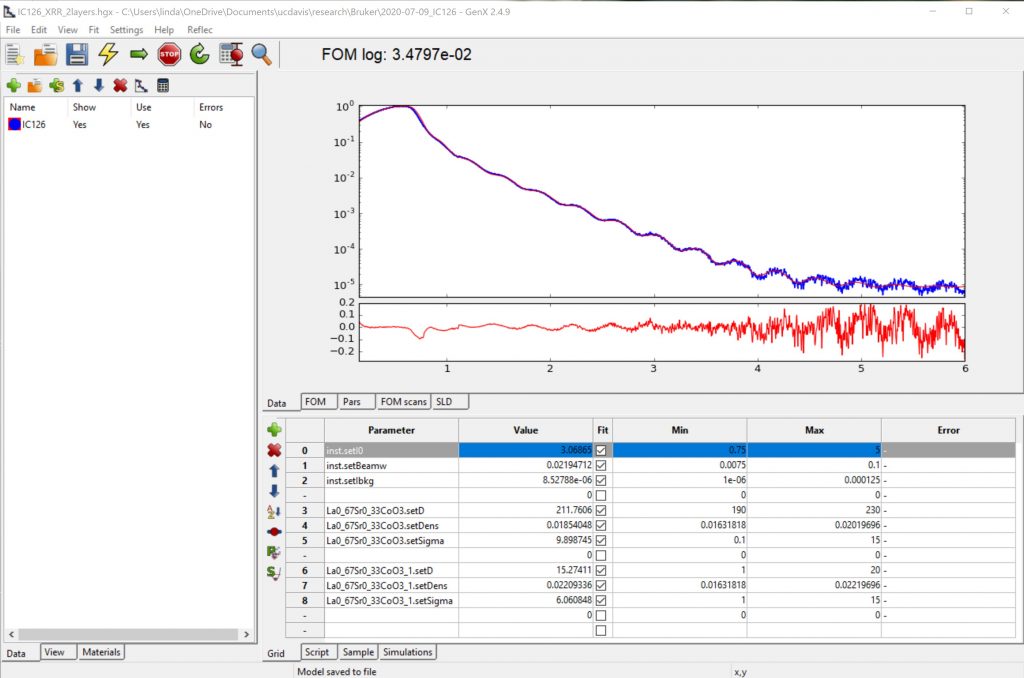Click the Start fit lightning bolt icon
Viewport: 1024px width, 678px height.
point(108,55)
